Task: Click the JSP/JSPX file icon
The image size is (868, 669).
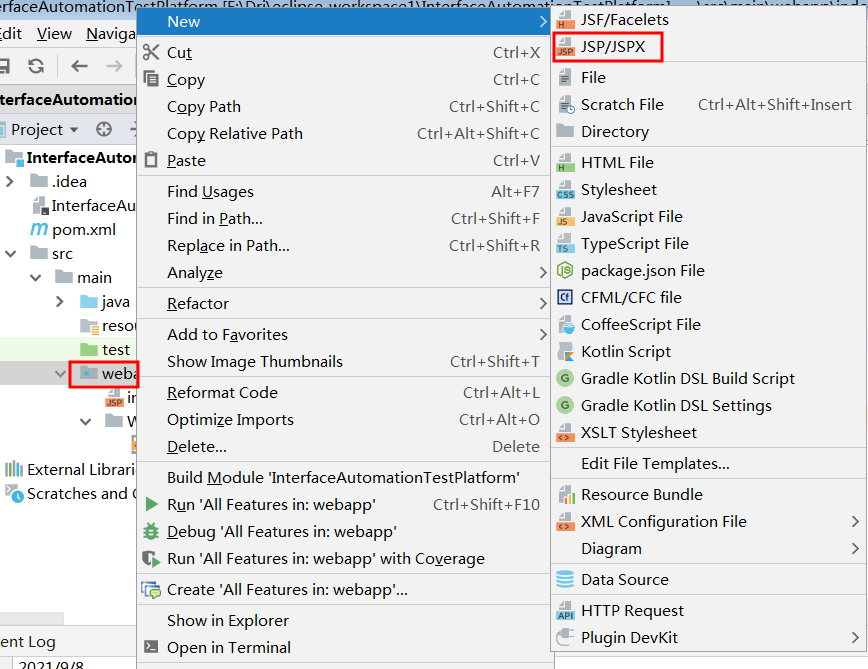Action: 565,46
